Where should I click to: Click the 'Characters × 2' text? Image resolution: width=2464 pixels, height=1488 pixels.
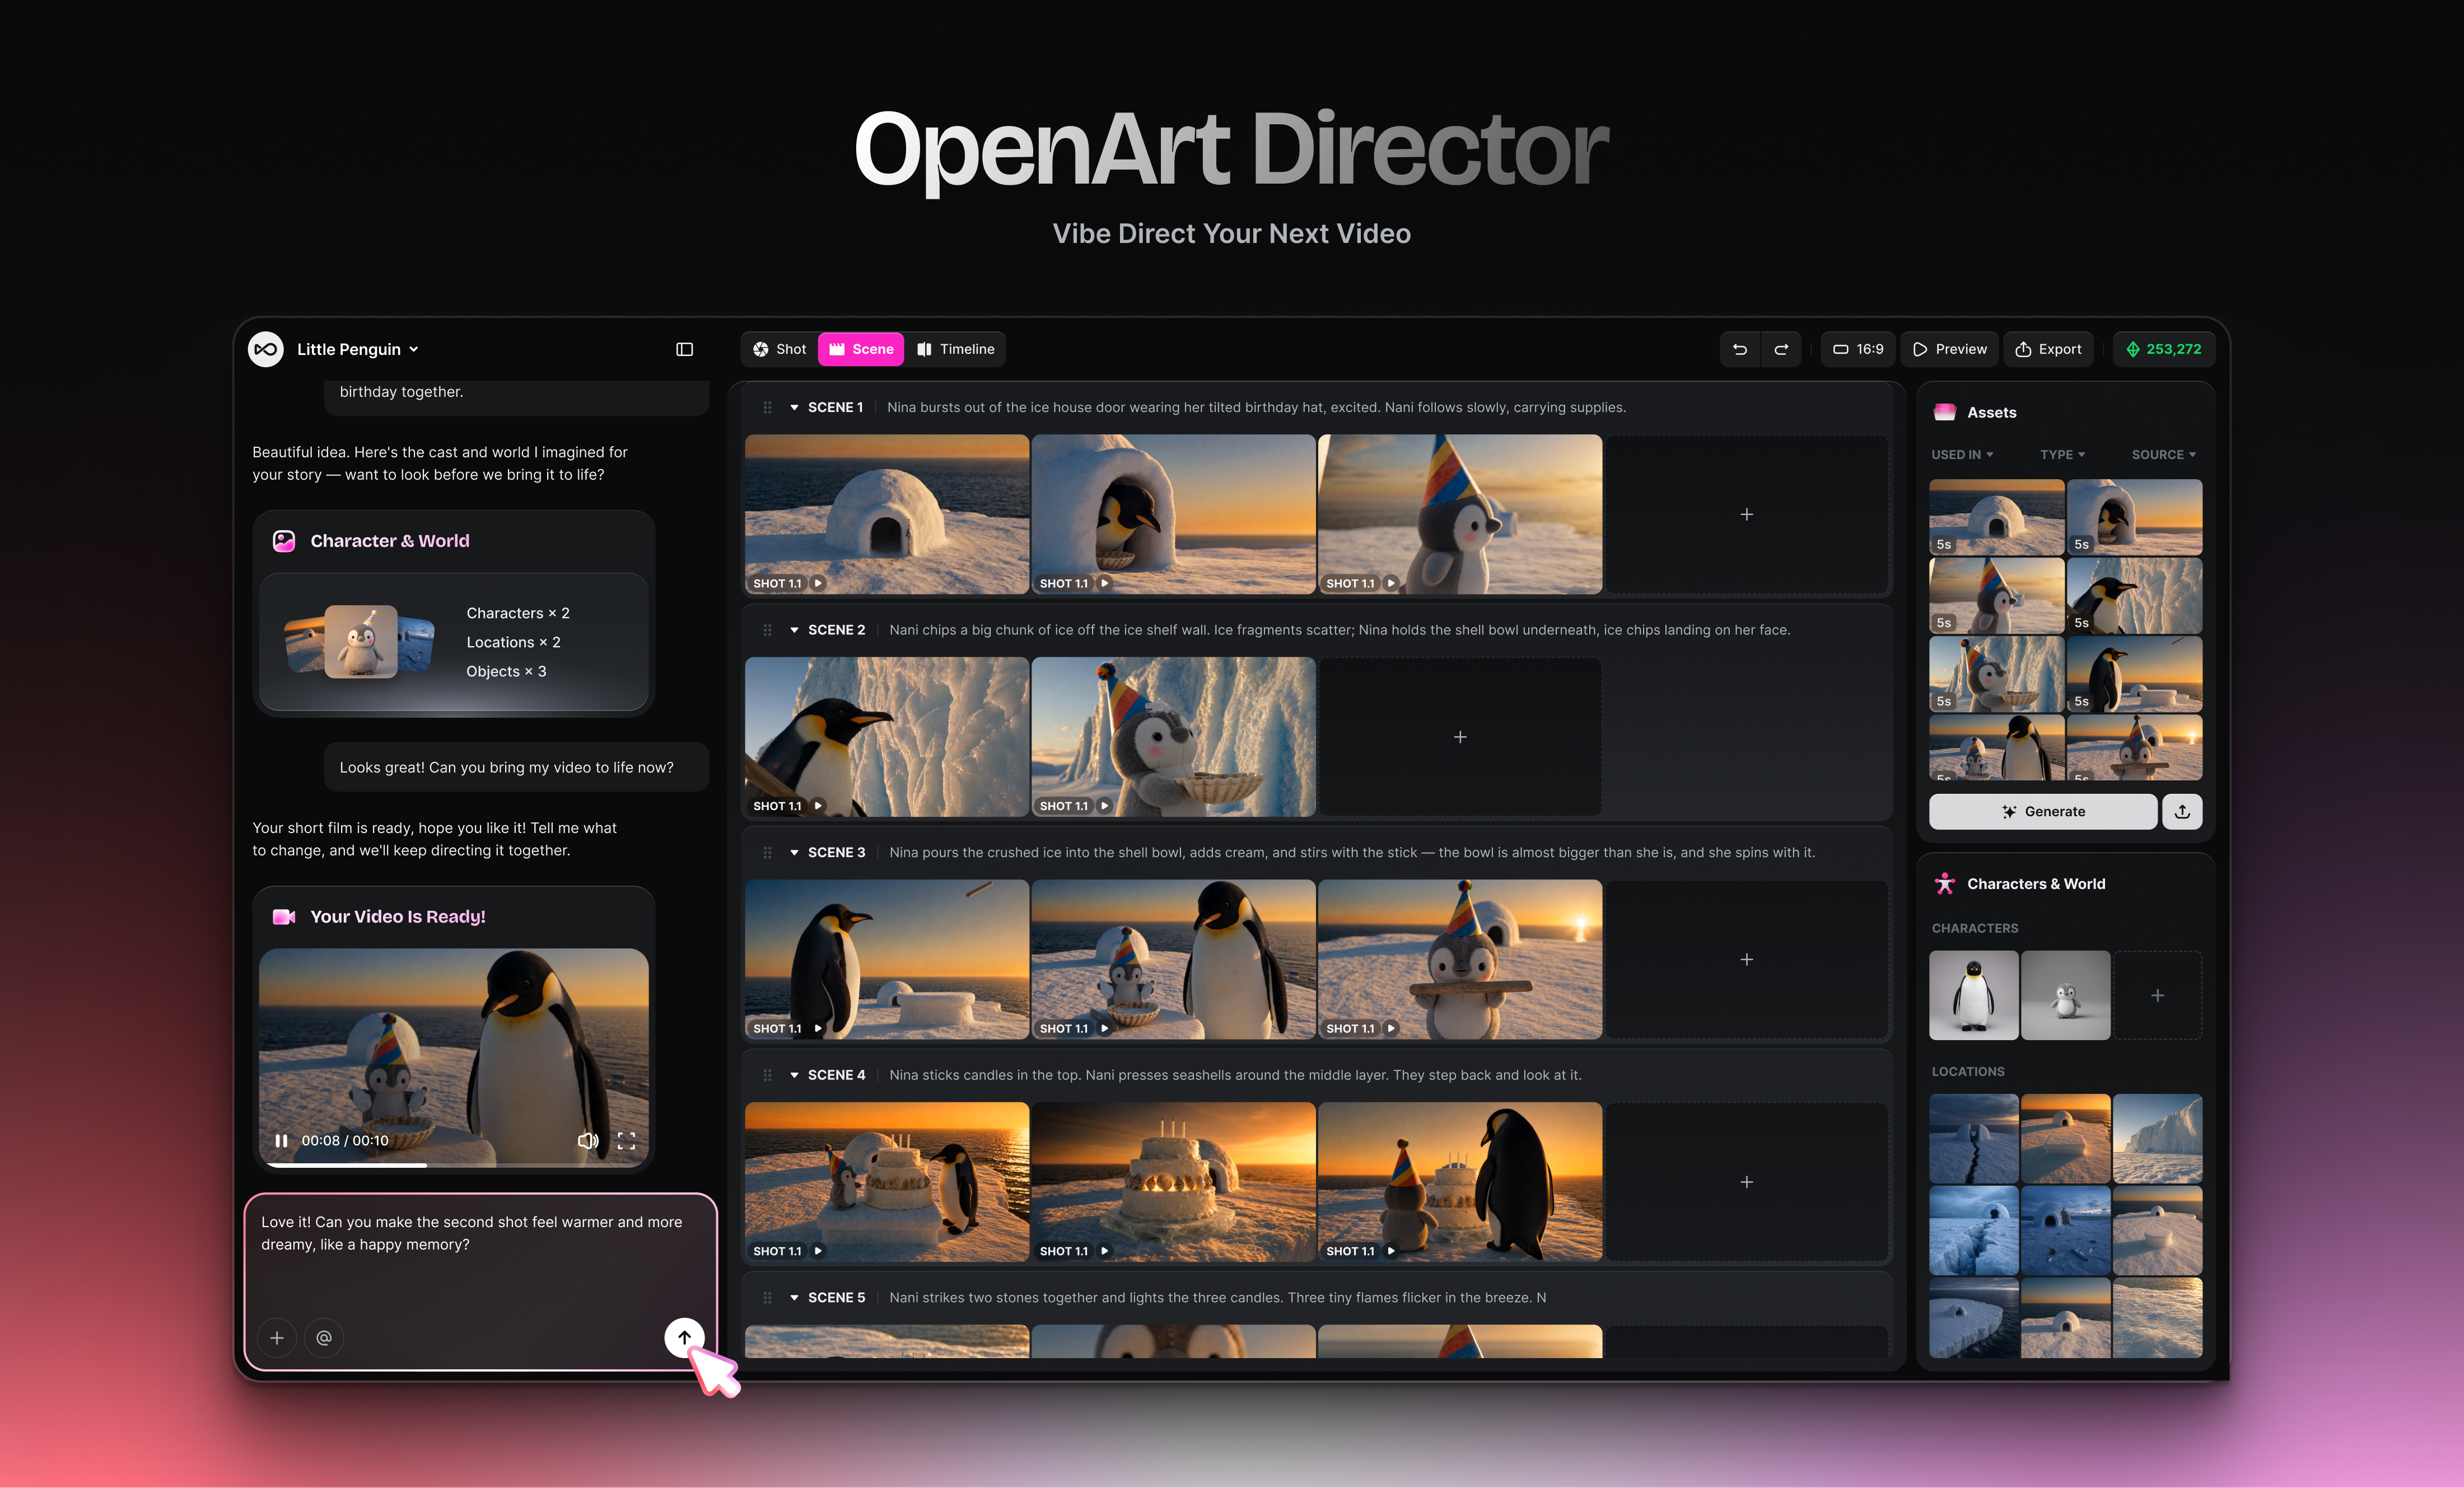[x=518, y=613]
